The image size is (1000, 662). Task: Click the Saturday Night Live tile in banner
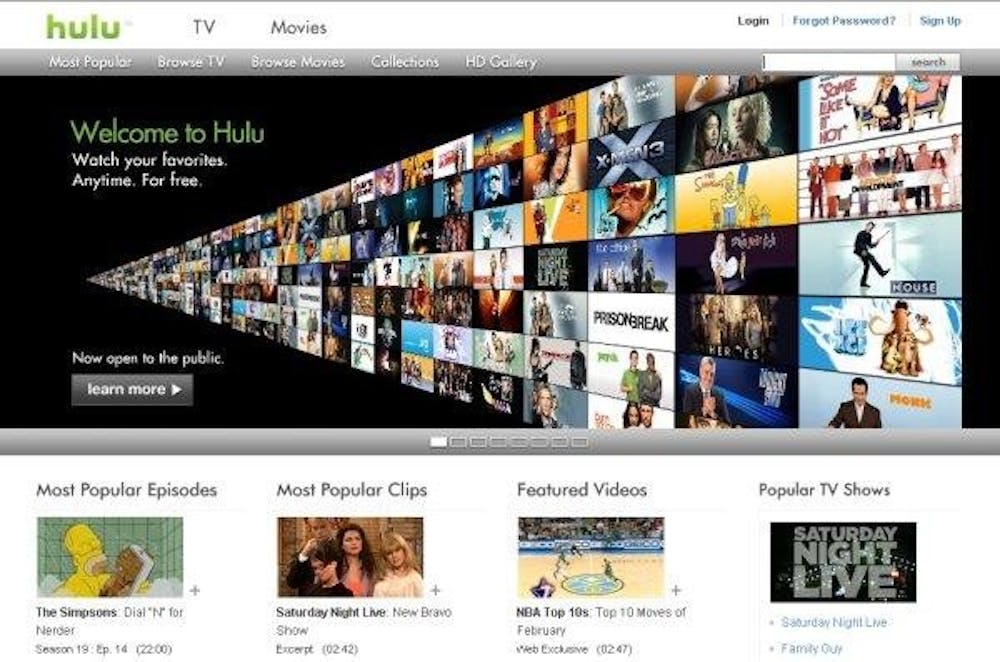[555, 267]
